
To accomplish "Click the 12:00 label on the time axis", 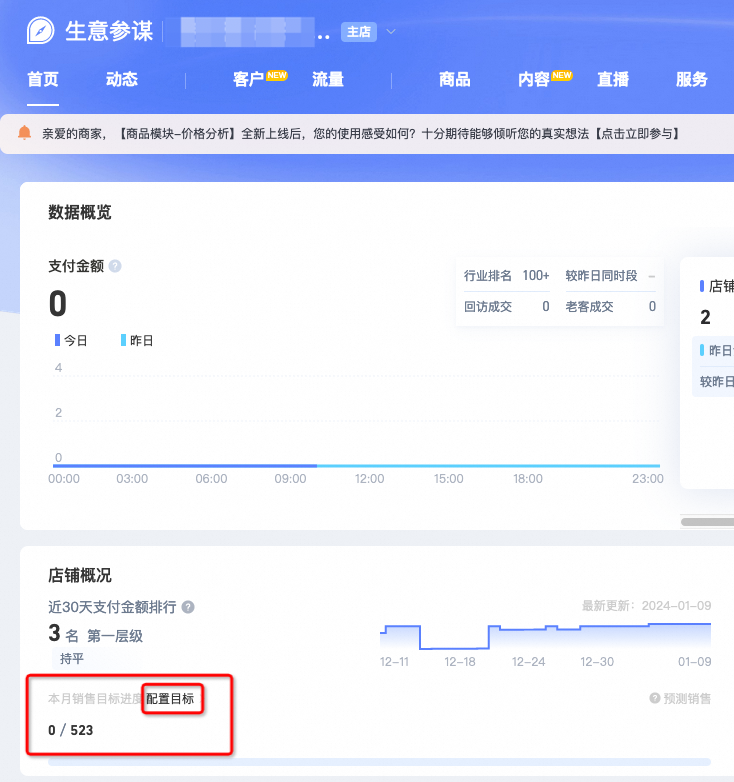I will 369,479.
